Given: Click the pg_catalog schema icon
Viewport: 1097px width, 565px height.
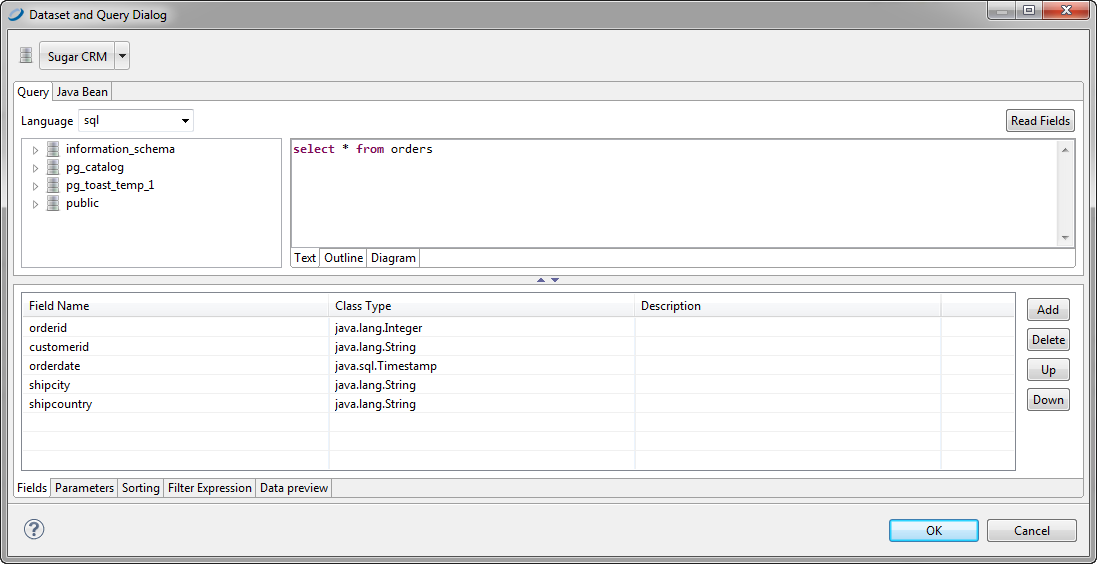Looking at the screenshot, I should [52, 167].
